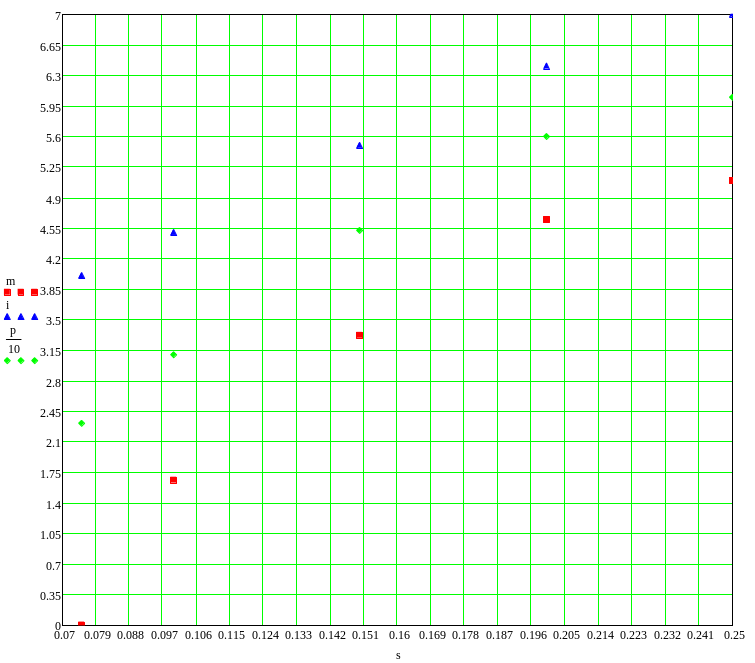This screenshot has width=755, height=663.
Task: Click the red square data point at y=0
Action: tap(81, 624)
